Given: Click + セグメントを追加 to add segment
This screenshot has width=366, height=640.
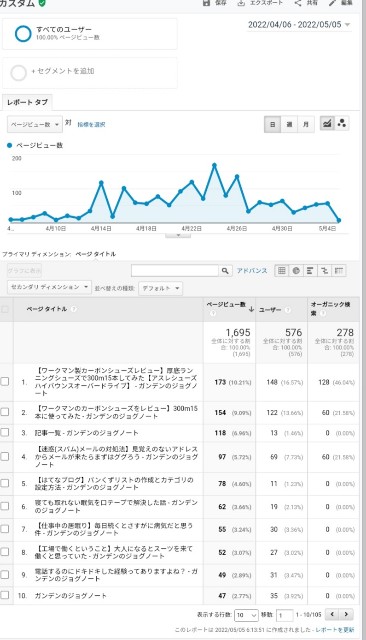Looking at the screenshot, I should pos(90,73).
